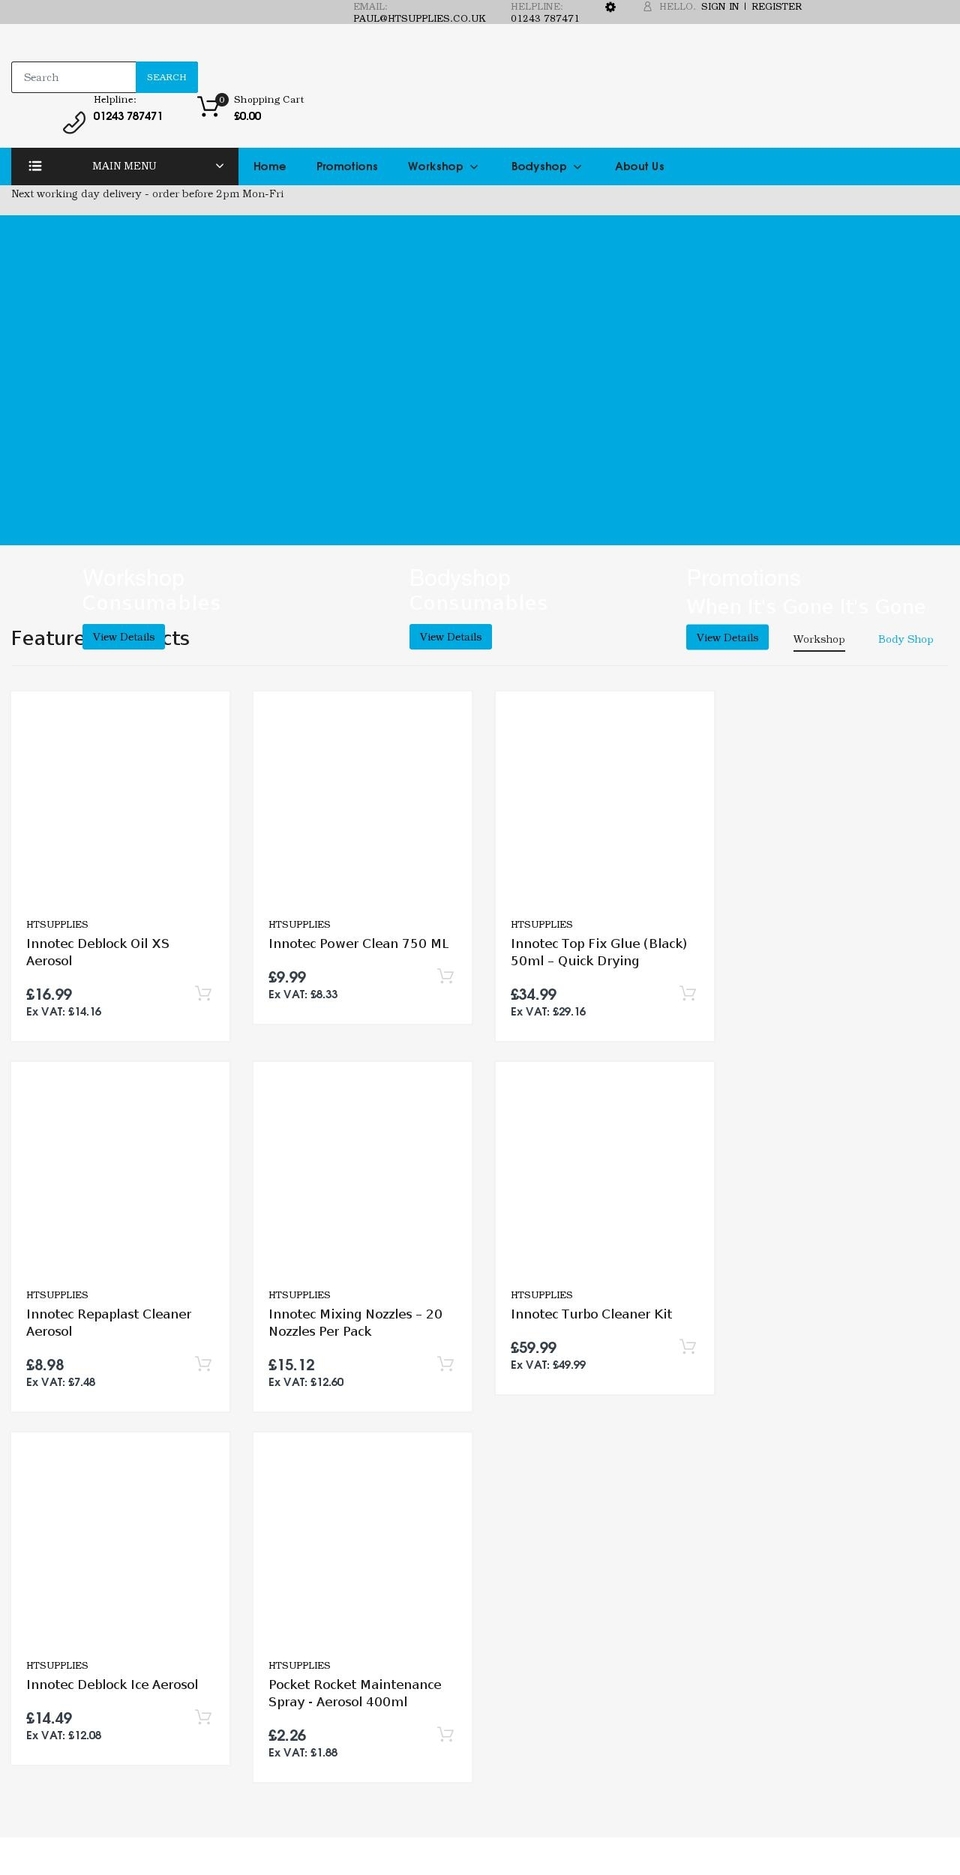Open Innotec Deblock Oil XS Aerosol product title
Image resolution: width=960 pixels, height=1875 pixels.
click(98, 952)
